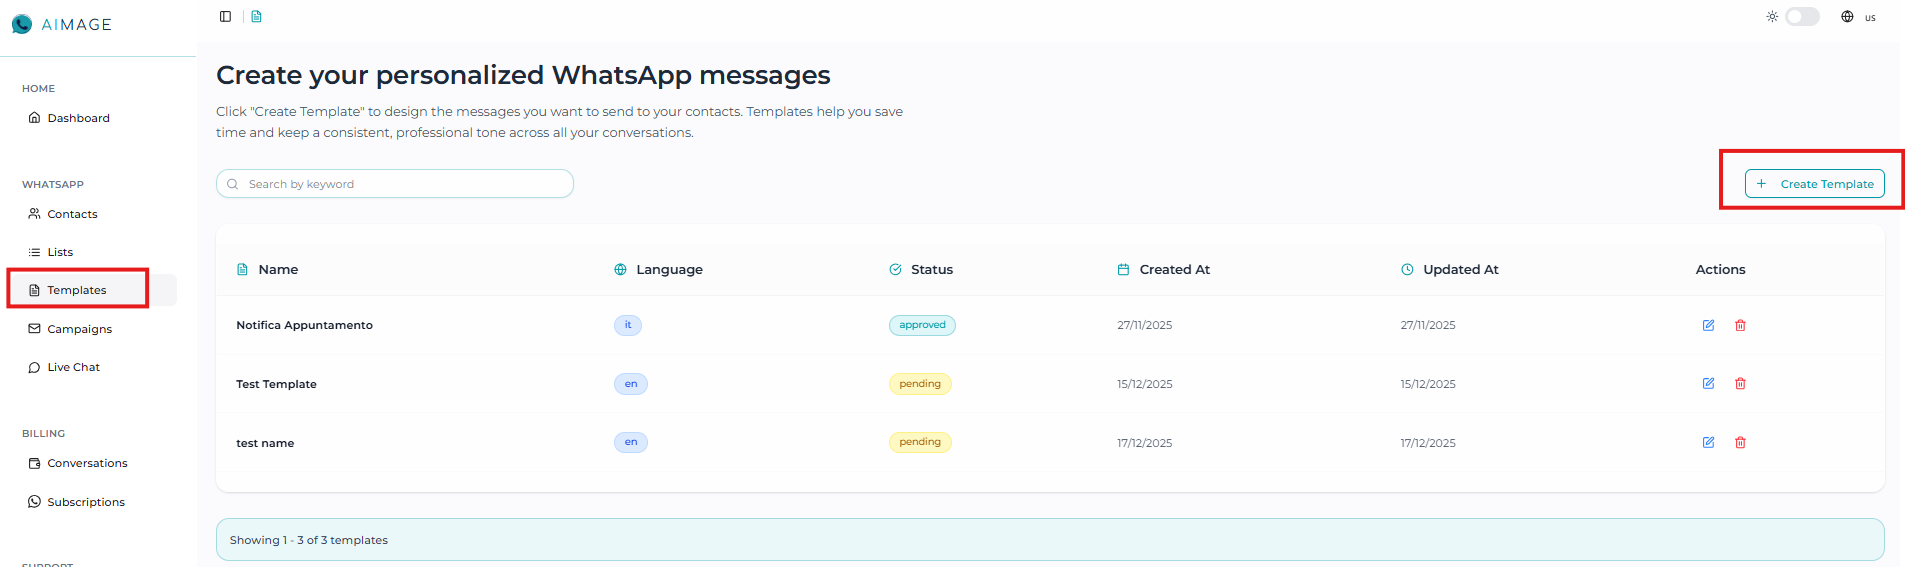Screen dimensions: 1905x567
Task: Open the Lists menu item
Action: 60,252
